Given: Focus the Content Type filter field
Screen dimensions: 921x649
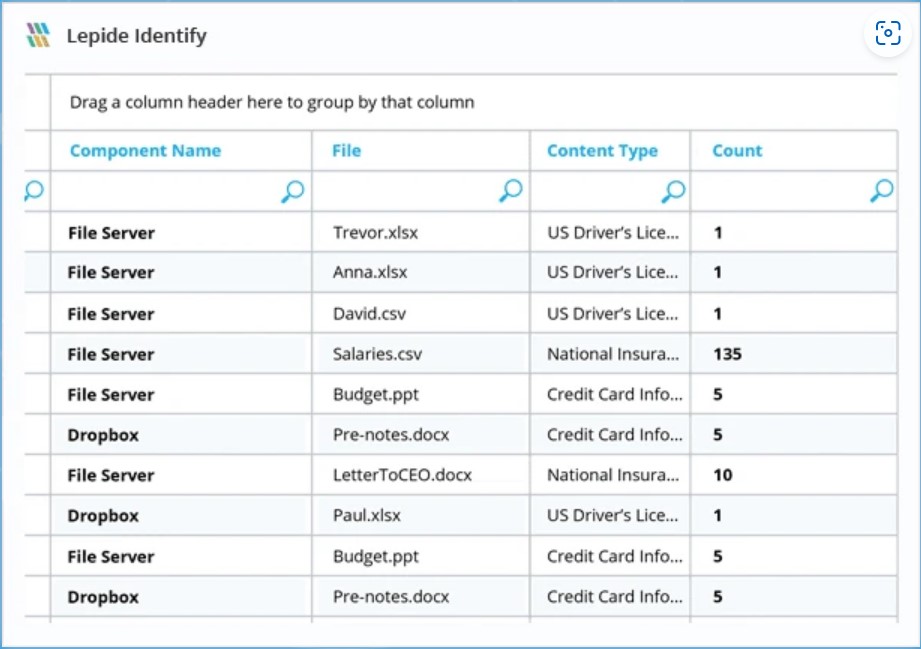Looking at the screenshot, I should 610,191.
